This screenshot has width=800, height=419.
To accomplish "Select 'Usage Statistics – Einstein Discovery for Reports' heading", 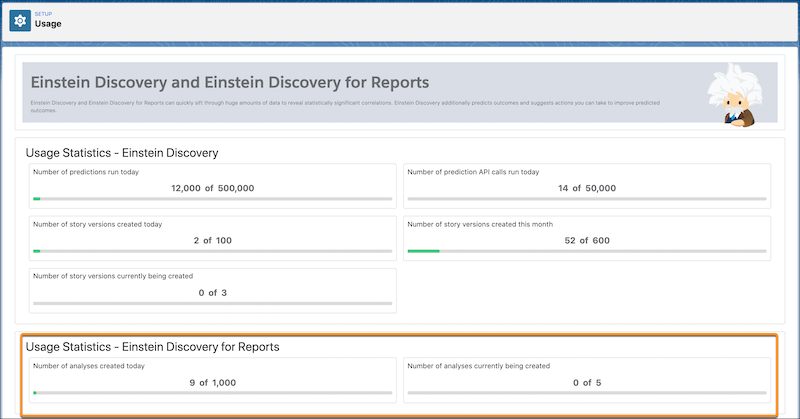I will click(153, 347).
